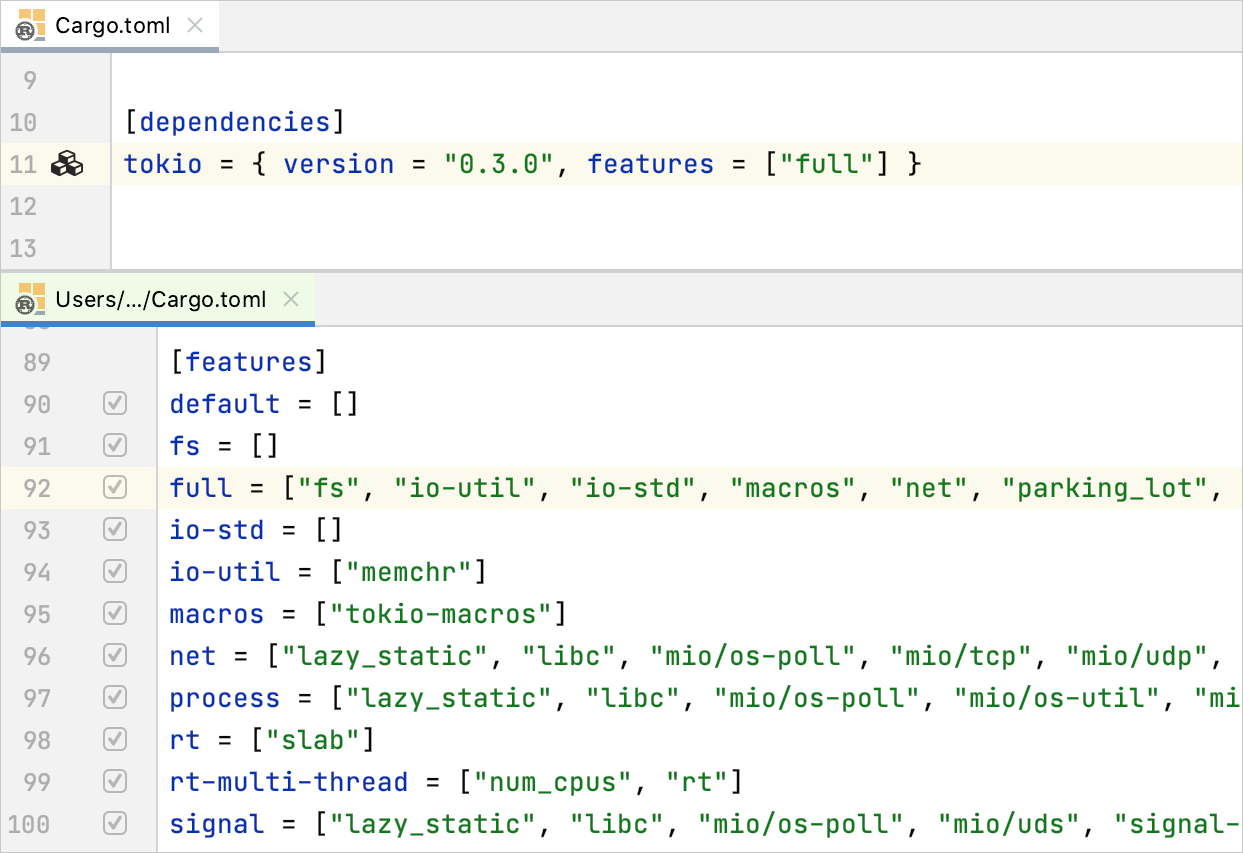Screen dimensions: 1243x853
Task: Toggle the macros feature checkbox on line 95
Action: tap(115, 614)
